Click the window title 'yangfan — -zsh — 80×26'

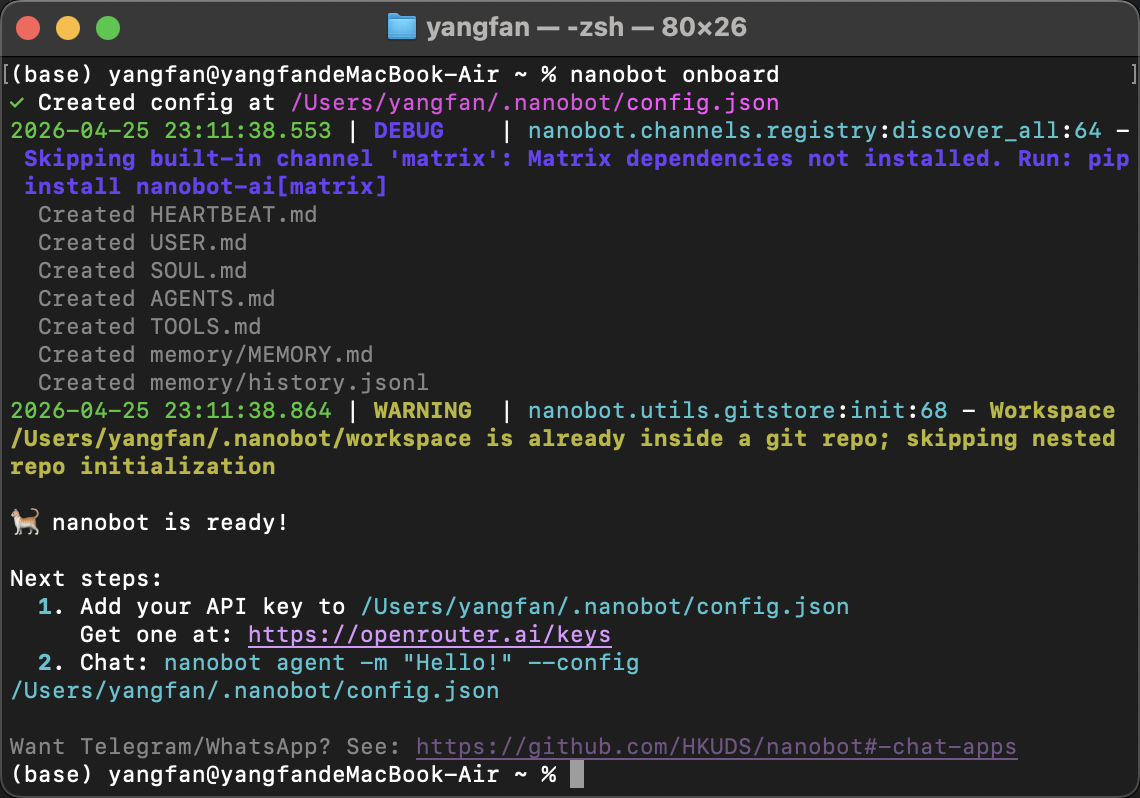coord(586,28)
